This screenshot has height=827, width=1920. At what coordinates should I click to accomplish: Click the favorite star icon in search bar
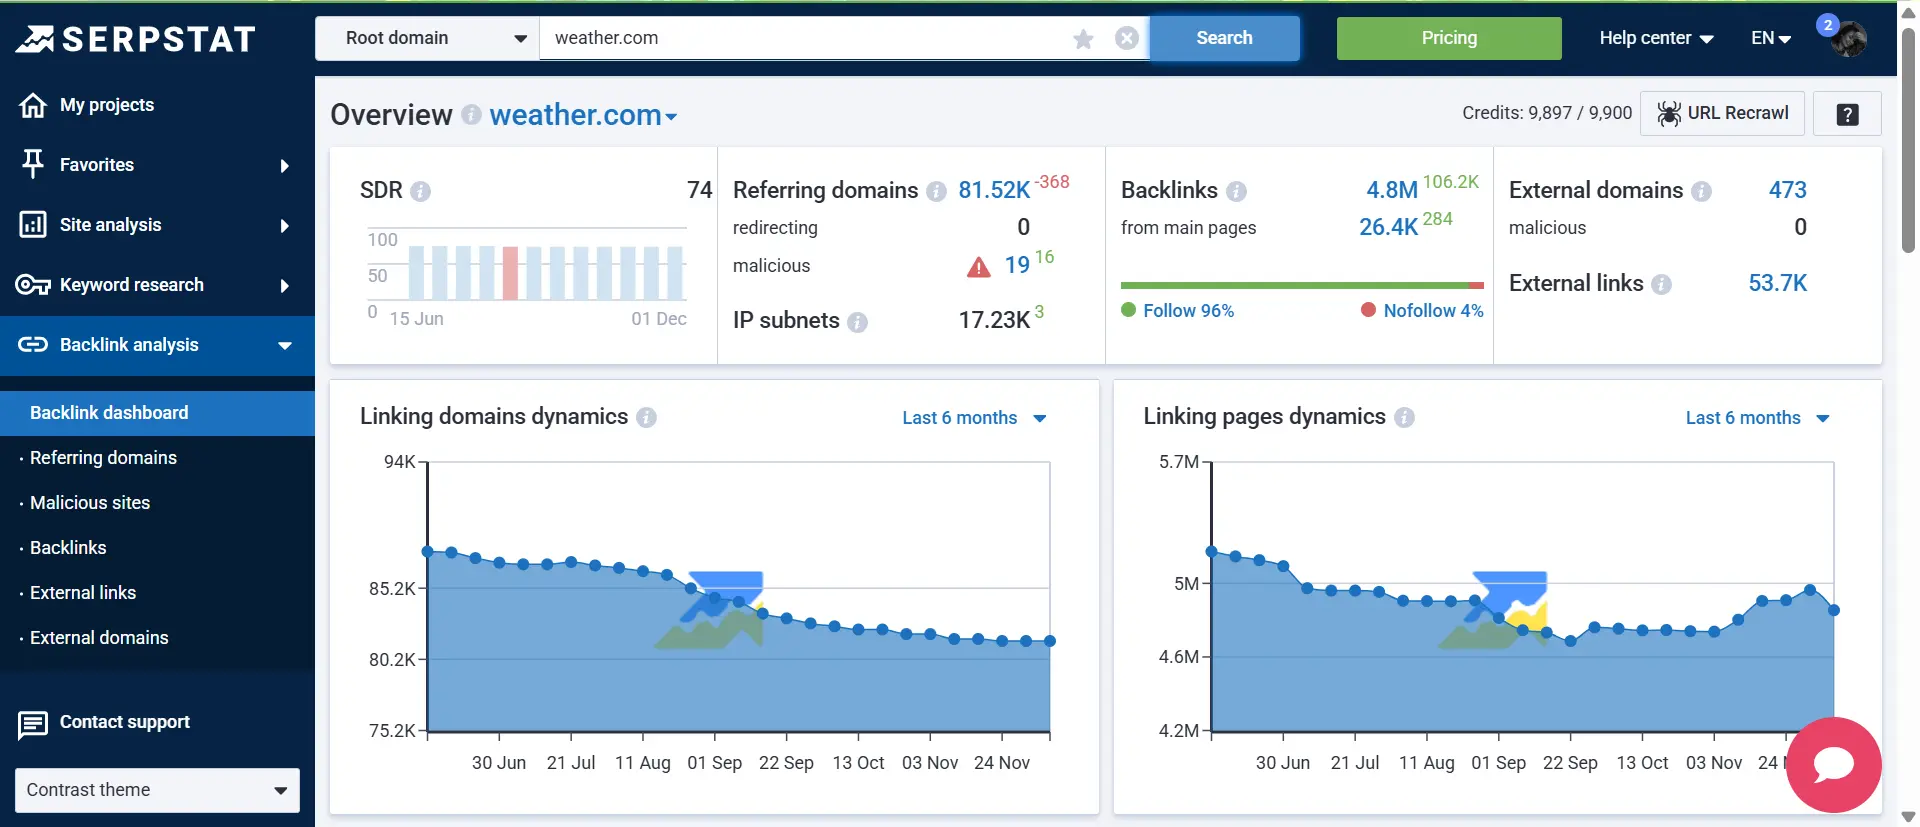tap(1083, 39)
